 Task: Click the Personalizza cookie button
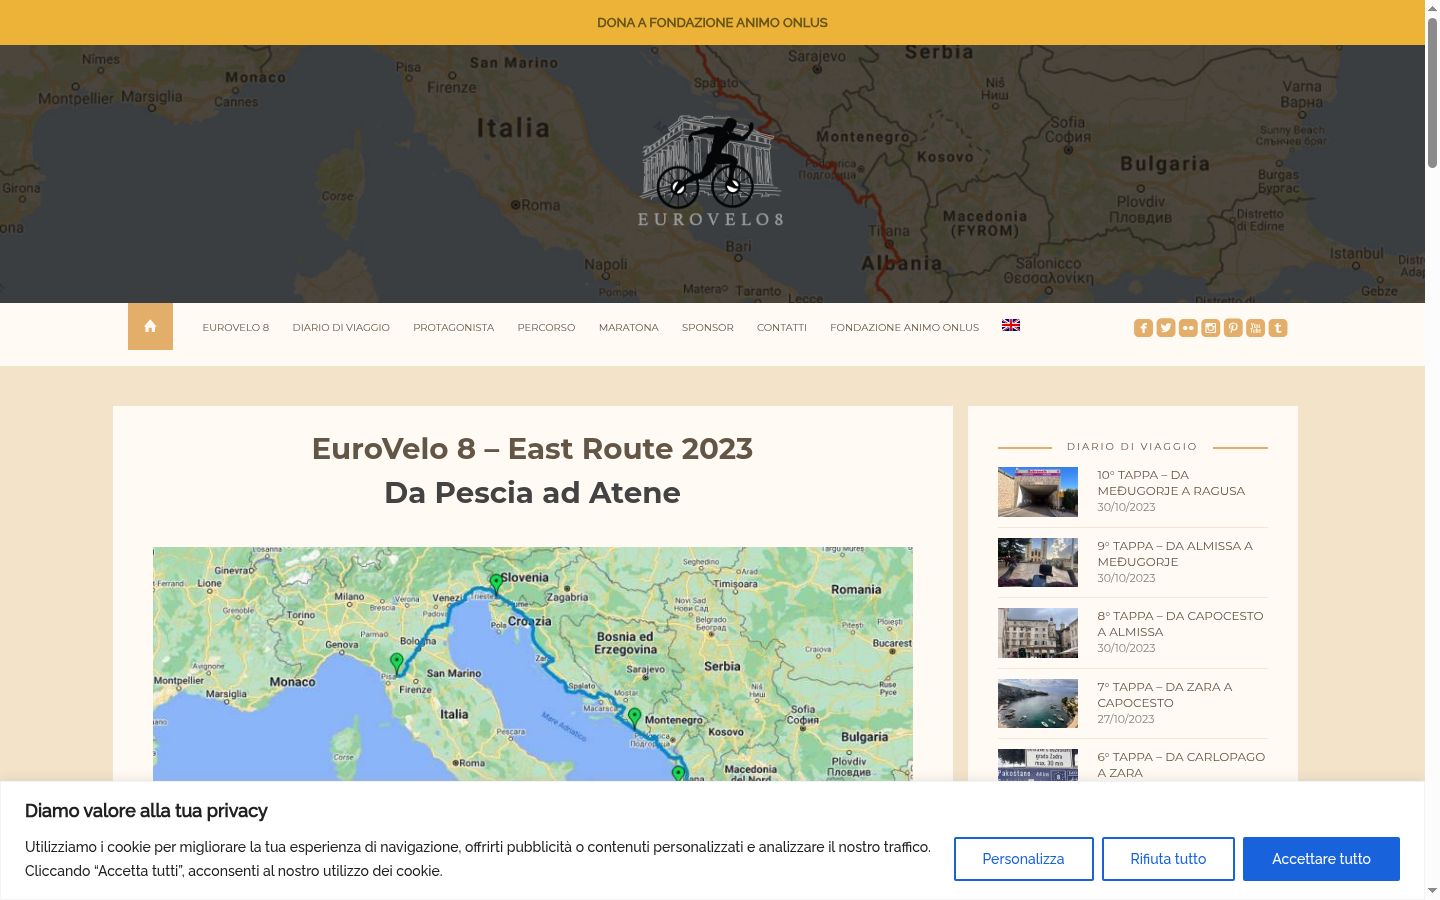point(1023,859)
